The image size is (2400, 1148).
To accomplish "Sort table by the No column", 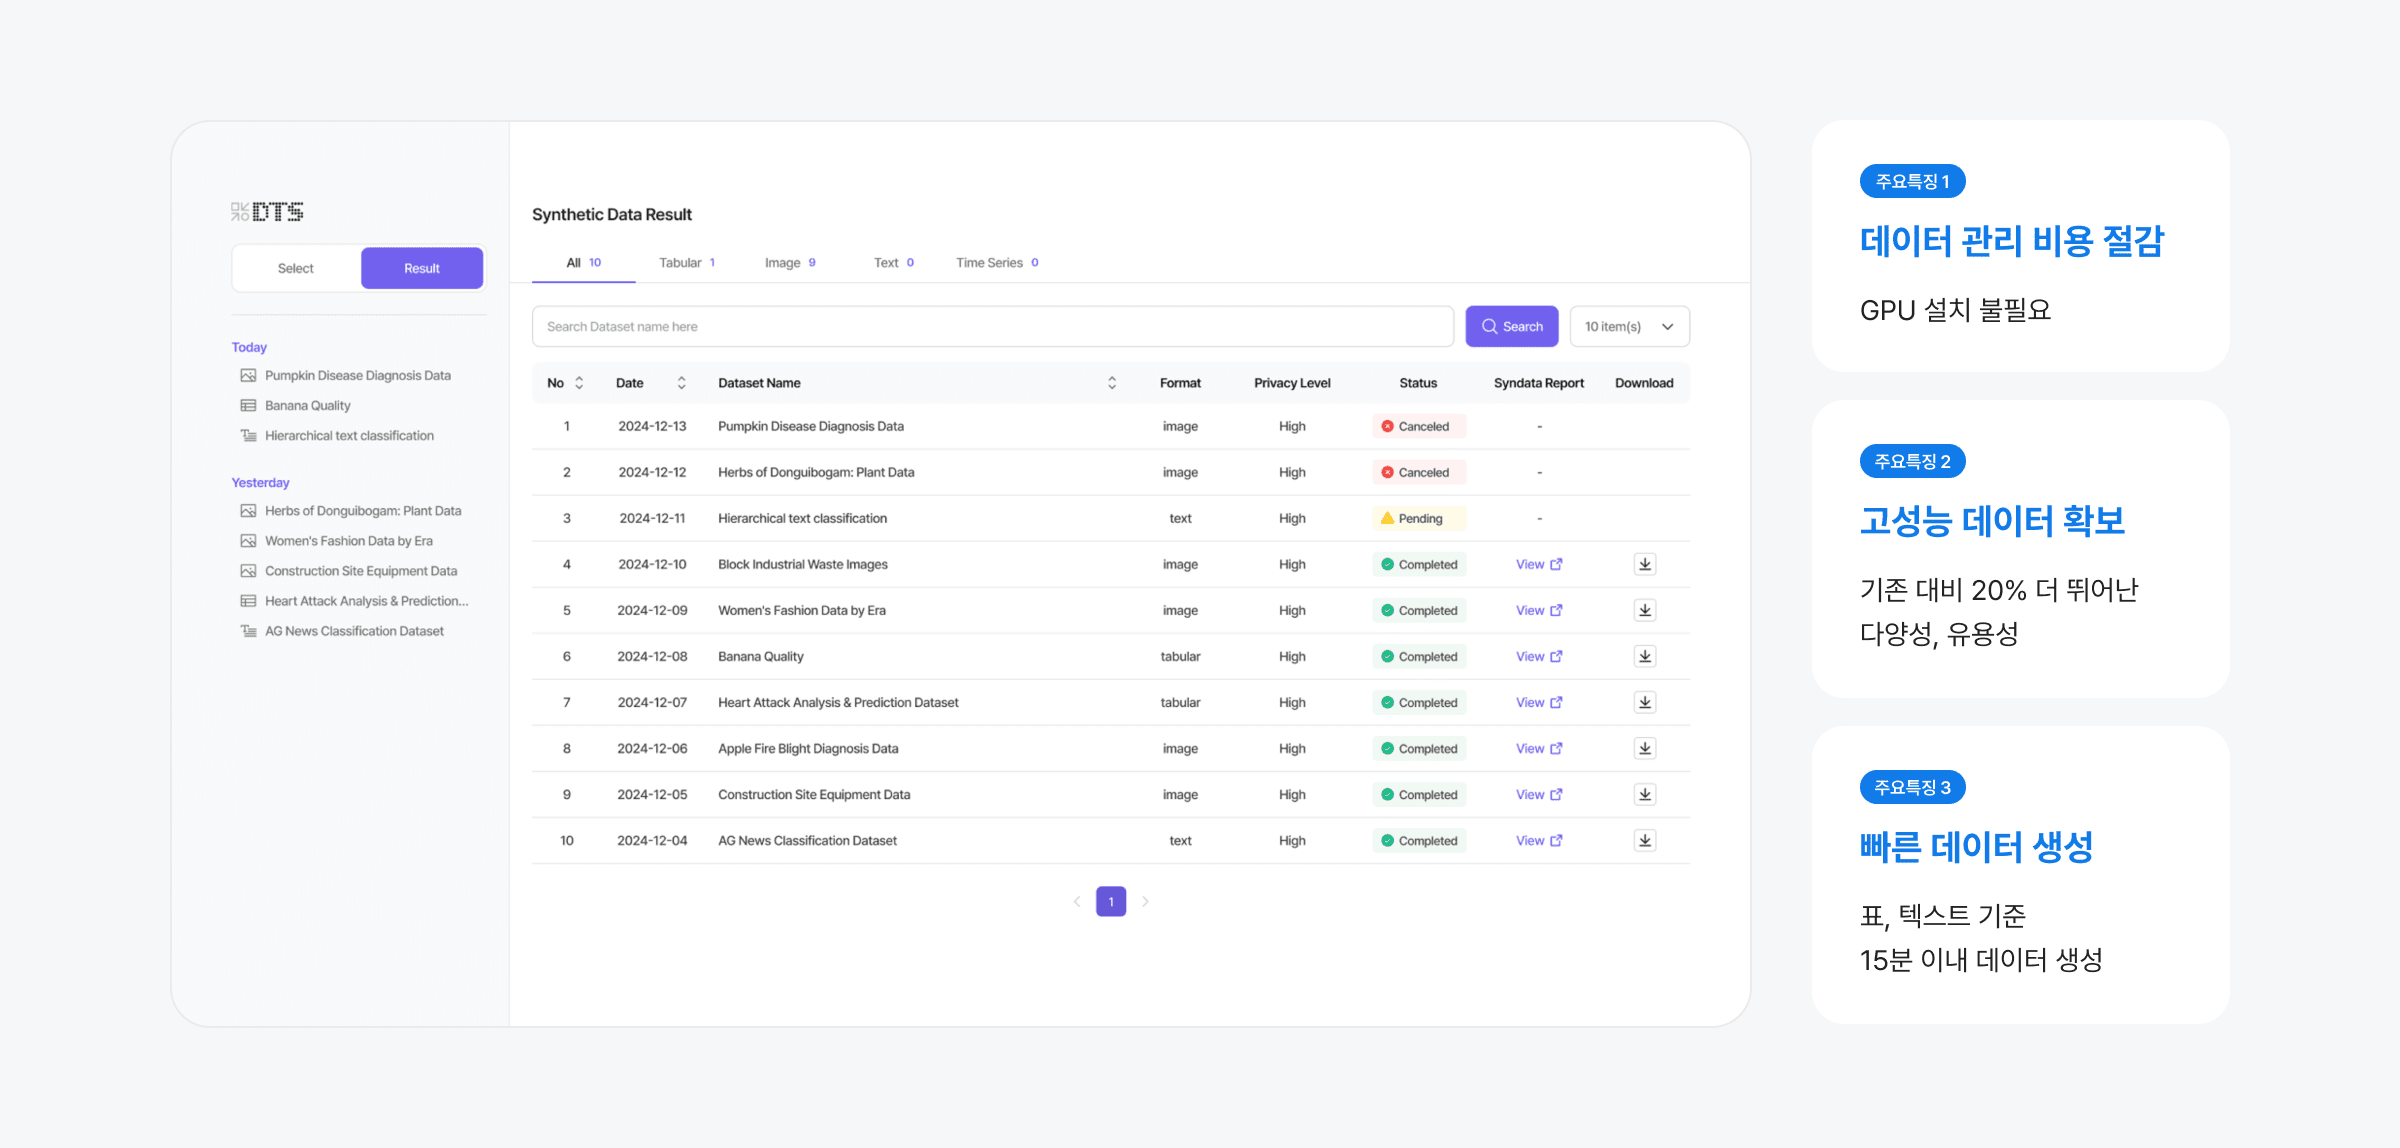I will 579,383.
